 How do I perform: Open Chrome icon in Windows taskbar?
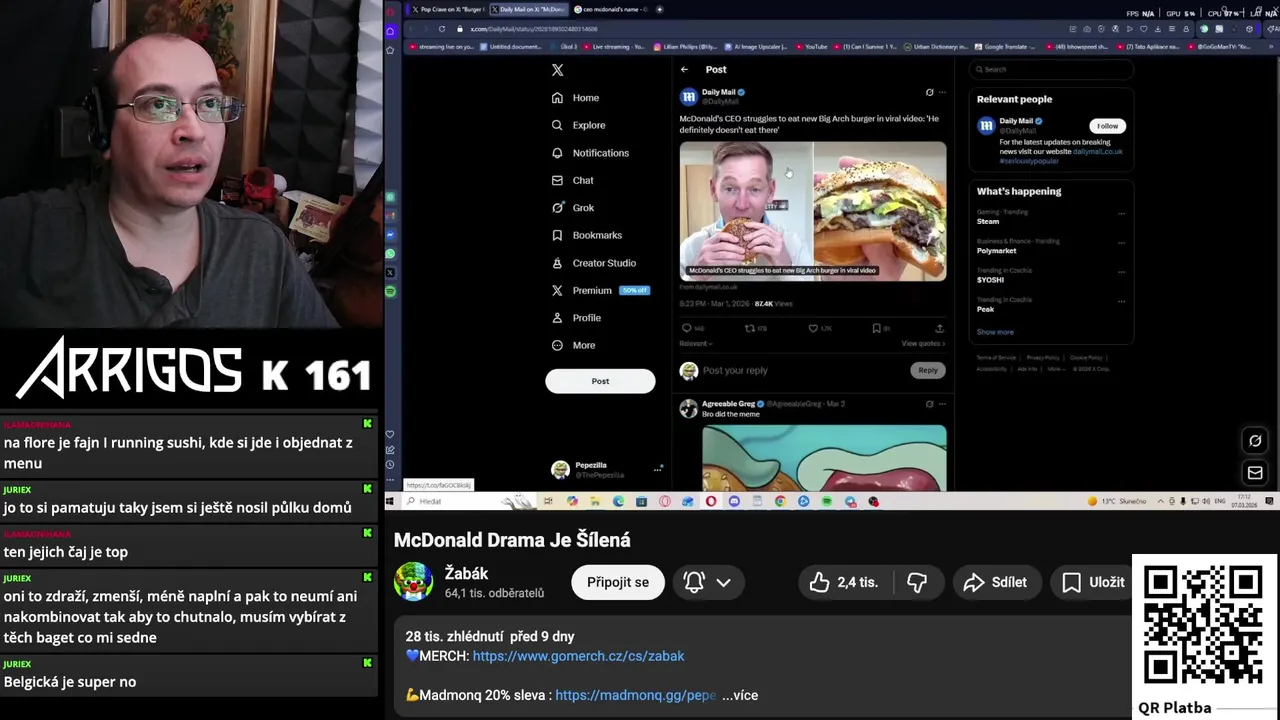click(x=780, y=501)
